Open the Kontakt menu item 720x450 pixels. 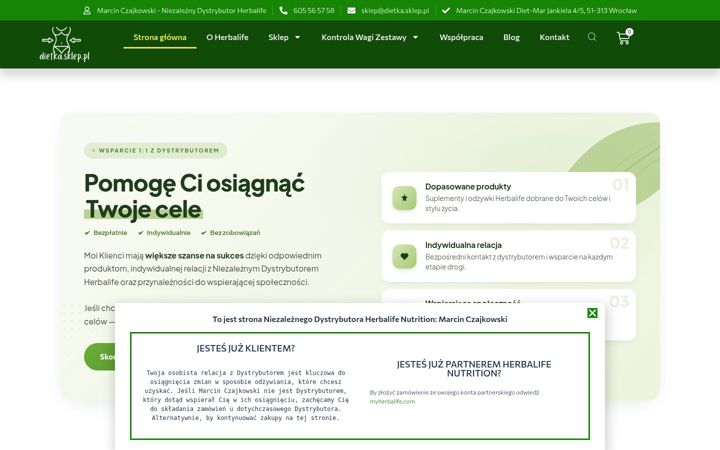click(x=554, y=37)
